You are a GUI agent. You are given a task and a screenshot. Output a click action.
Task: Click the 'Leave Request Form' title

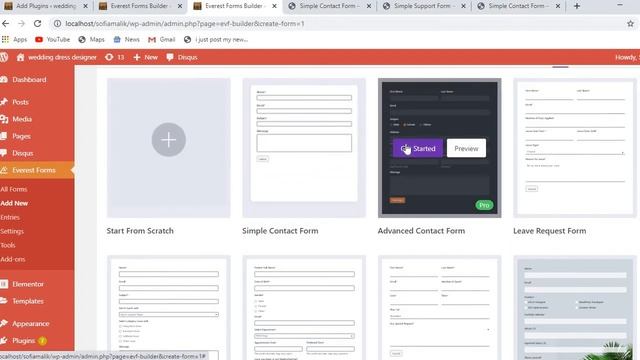tap(549, 231)
